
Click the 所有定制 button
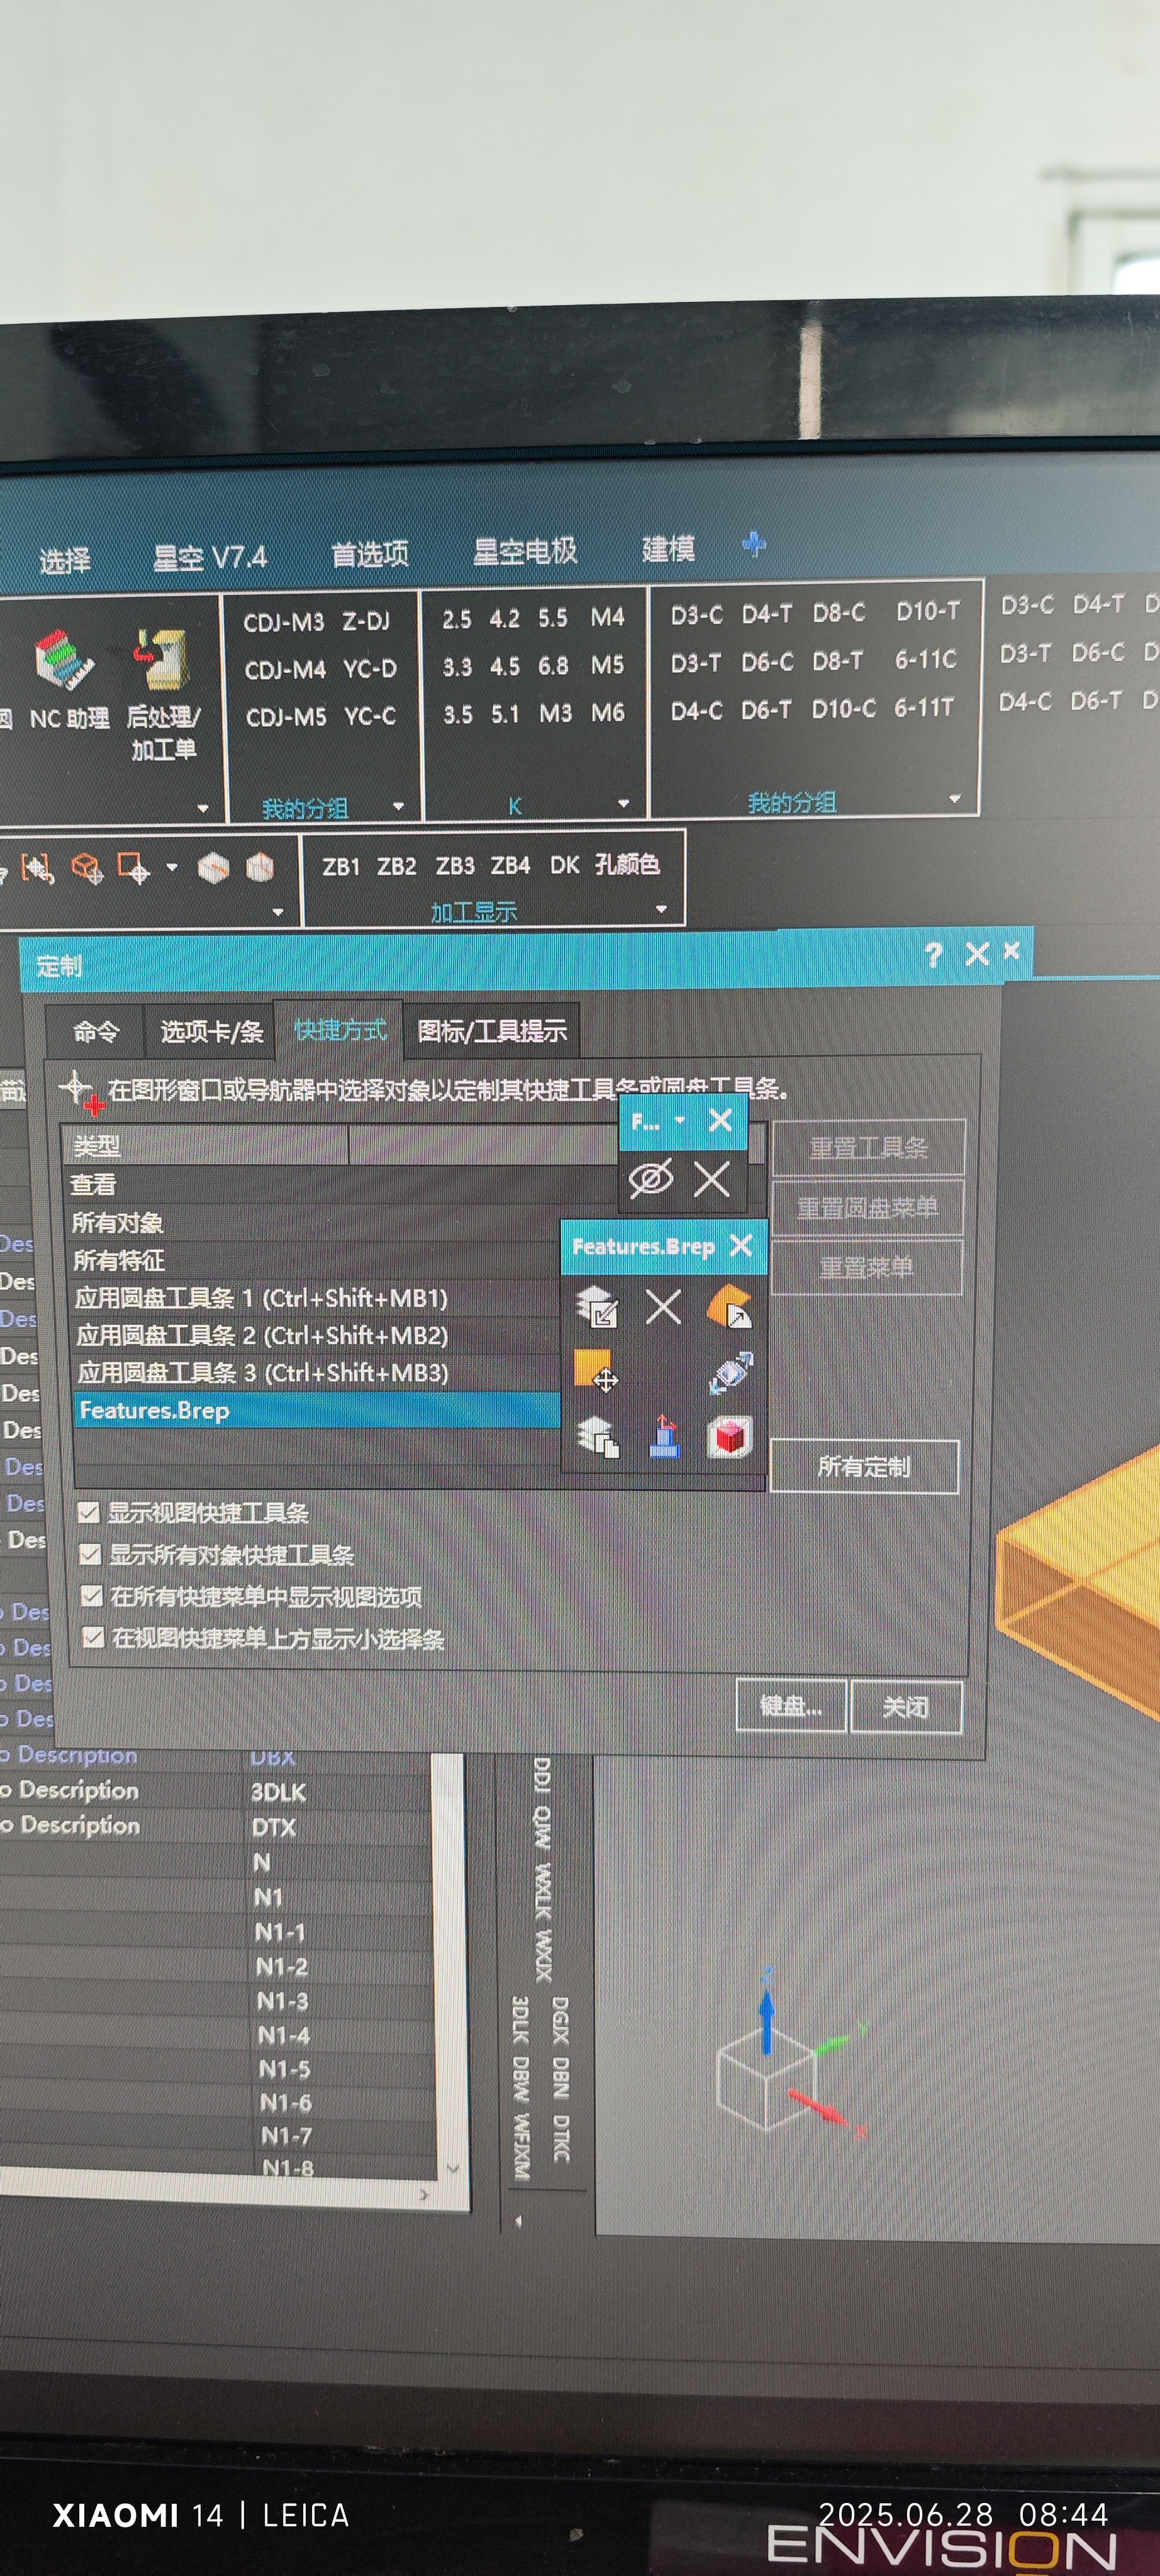point(864,1467)
